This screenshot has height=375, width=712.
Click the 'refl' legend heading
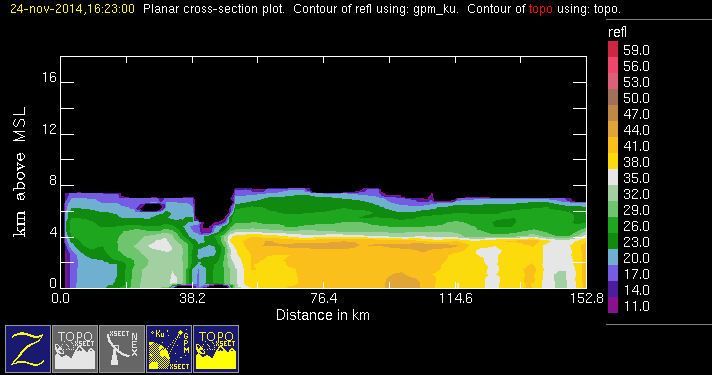(x=617, y=32)
